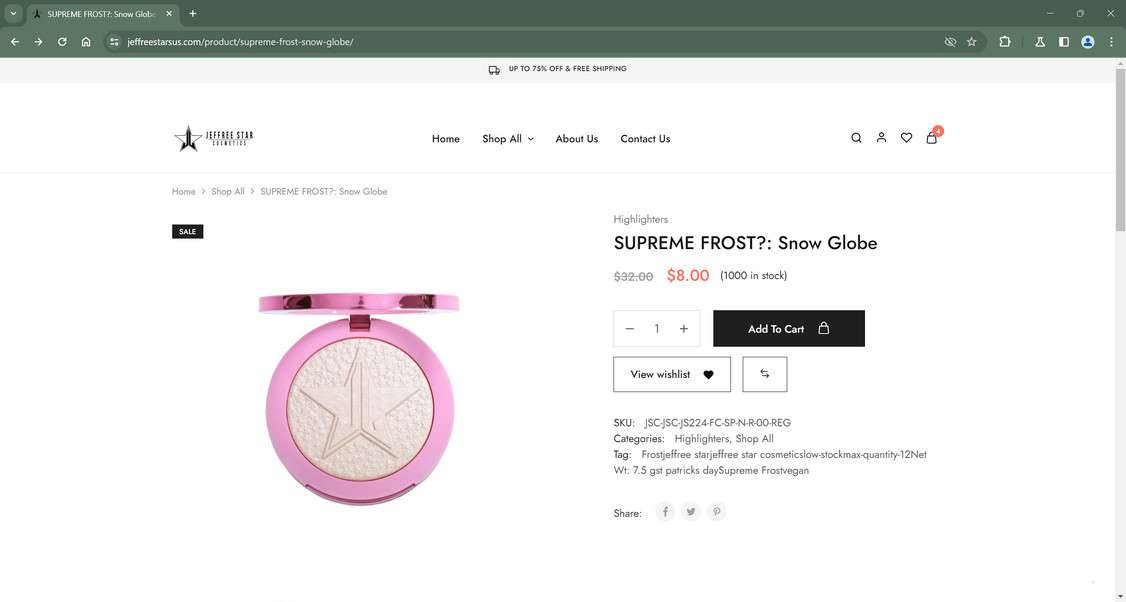Click the Jeffree Star Cosmetics logo
Screen dimensions: 1126x602
point(214,138)
